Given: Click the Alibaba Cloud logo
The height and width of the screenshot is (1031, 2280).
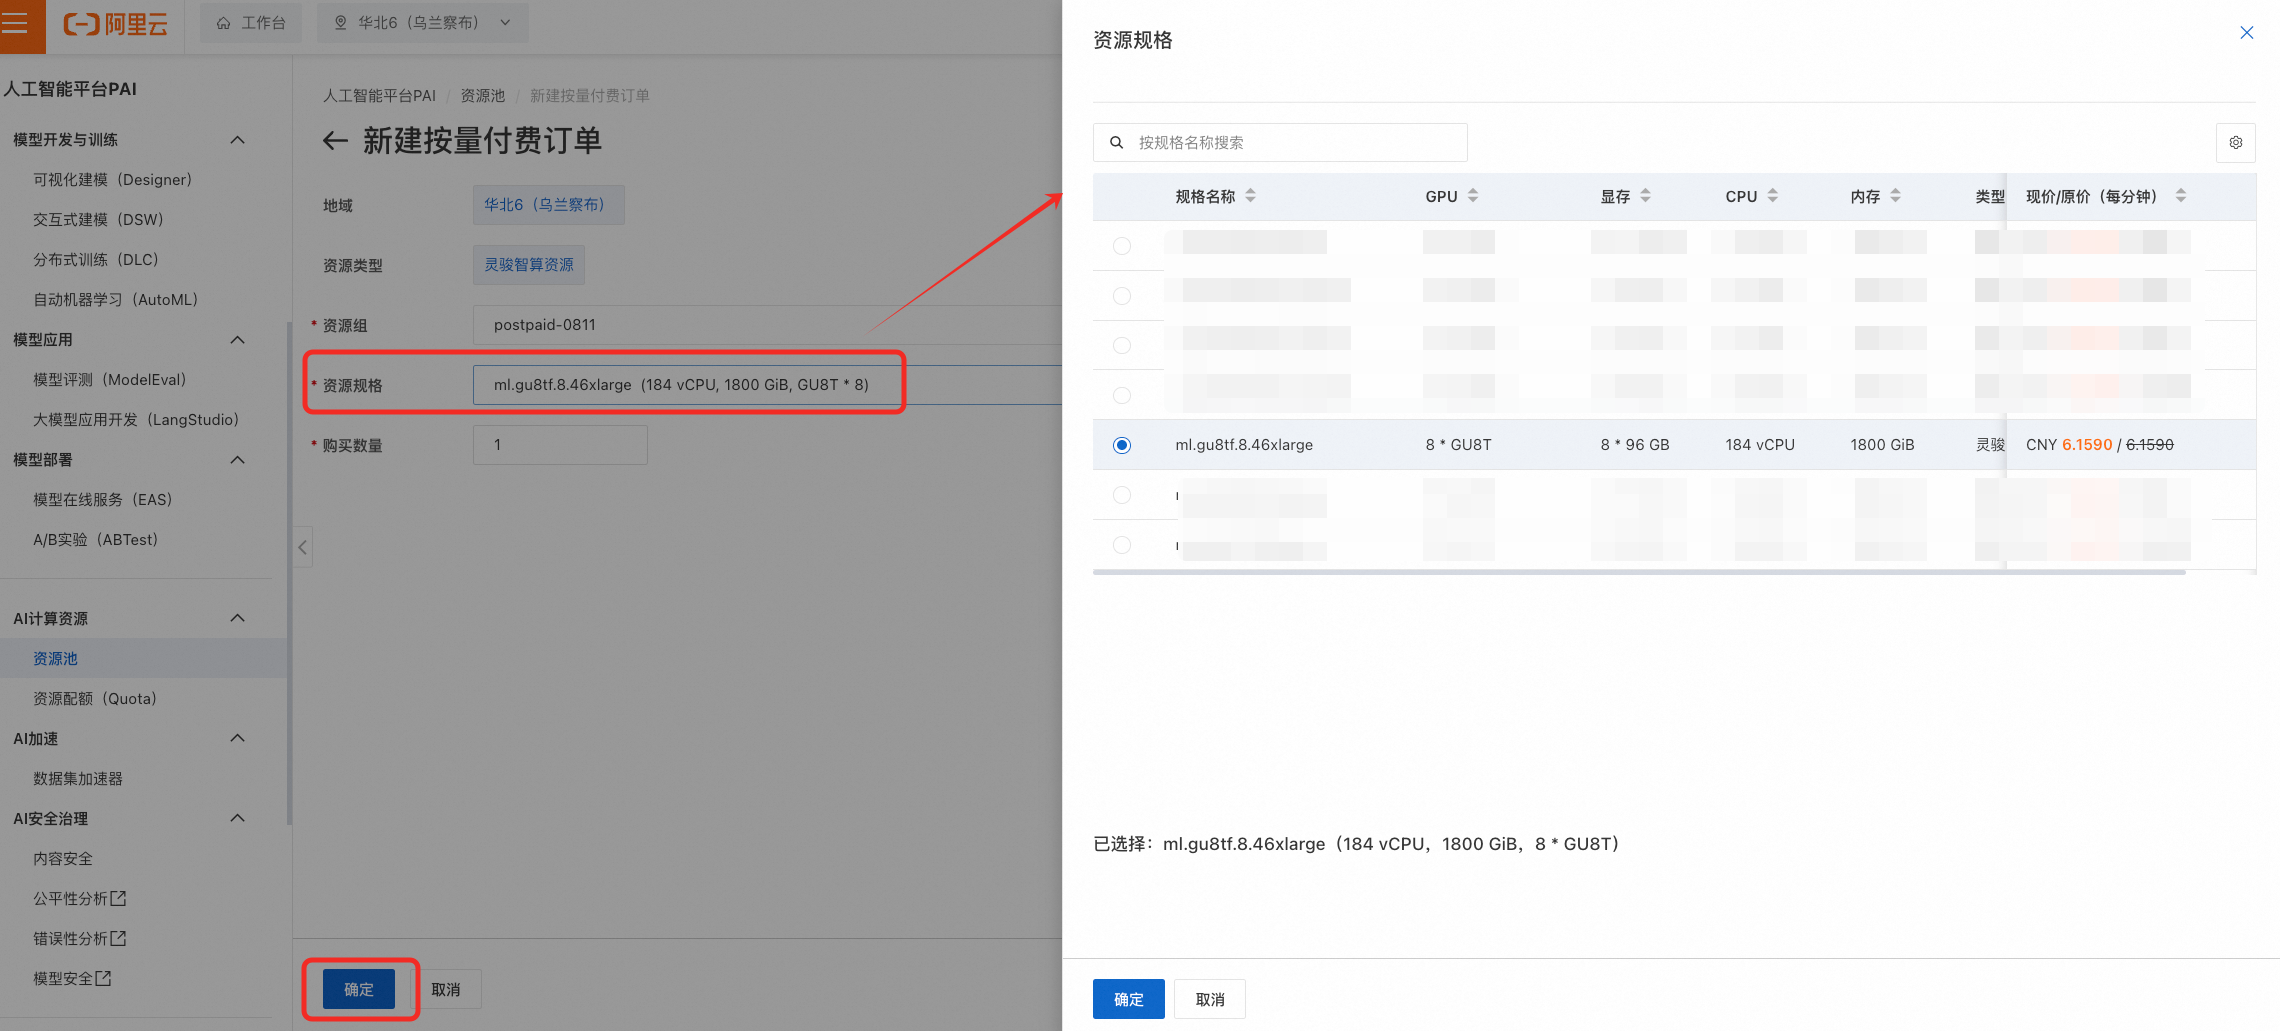Looking at the screenshot, I should tap(116, 23).
